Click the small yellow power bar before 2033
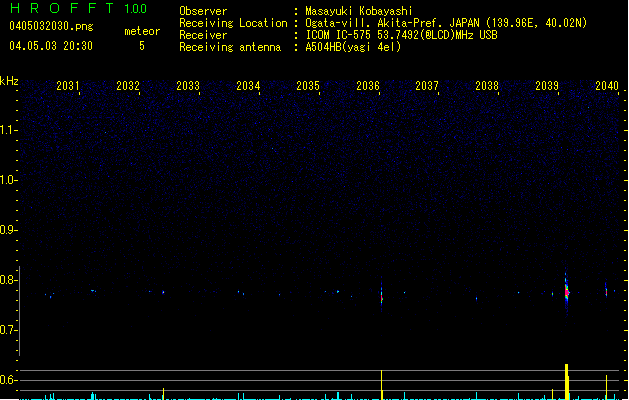This screenshot has height=400, width=629. tap(163, 394)
